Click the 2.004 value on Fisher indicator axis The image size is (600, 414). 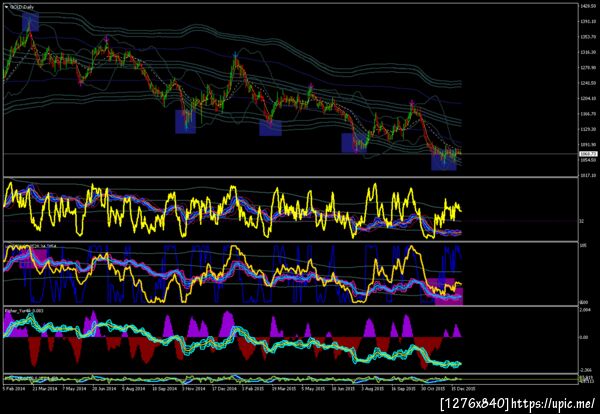pos(585,310)
